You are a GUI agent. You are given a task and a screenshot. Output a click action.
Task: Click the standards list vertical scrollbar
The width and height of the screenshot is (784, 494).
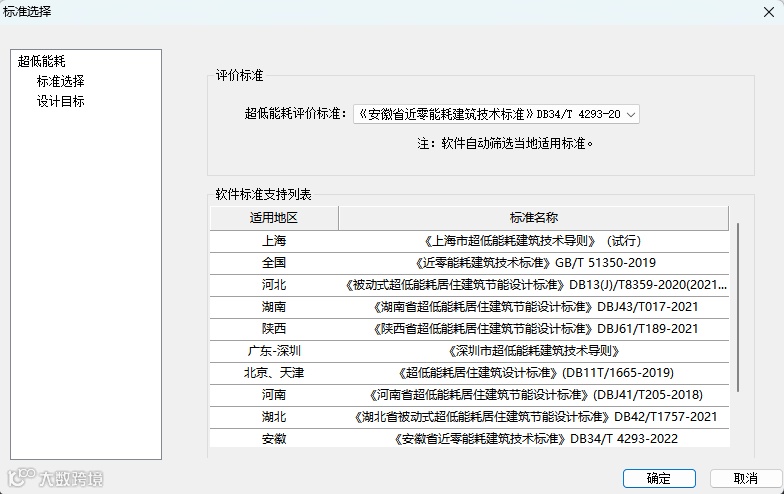point(738,308)
